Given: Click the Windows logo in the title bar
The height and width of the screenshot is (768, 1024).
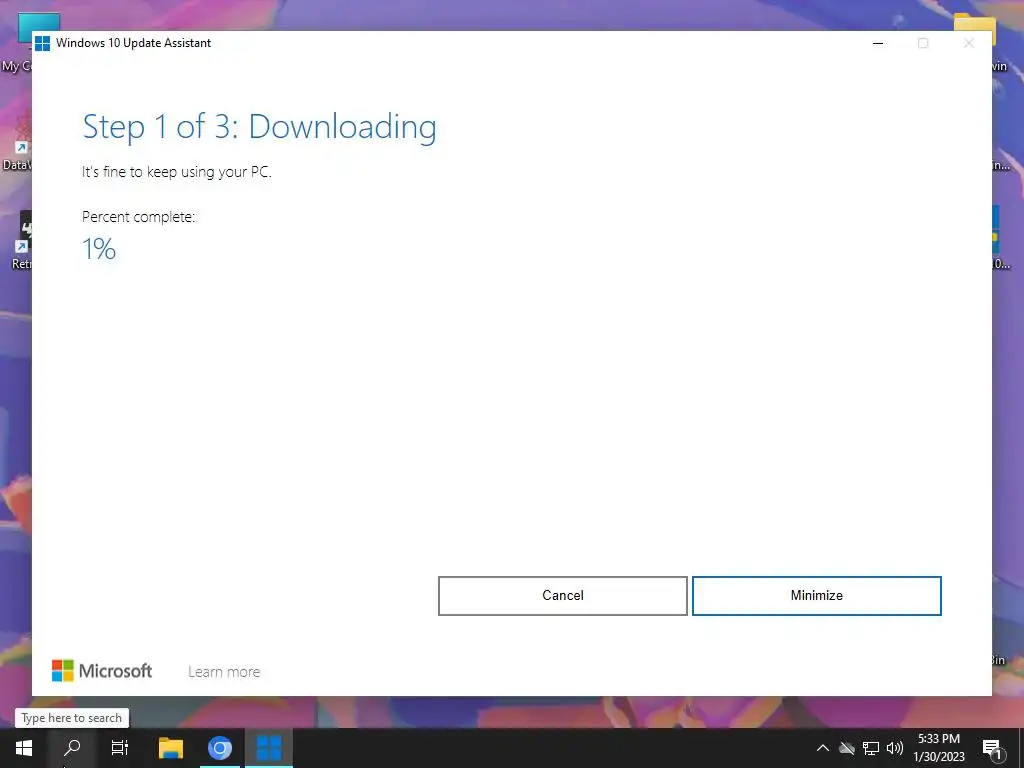Looking at the screenshot, I should (x=42, y=43).
